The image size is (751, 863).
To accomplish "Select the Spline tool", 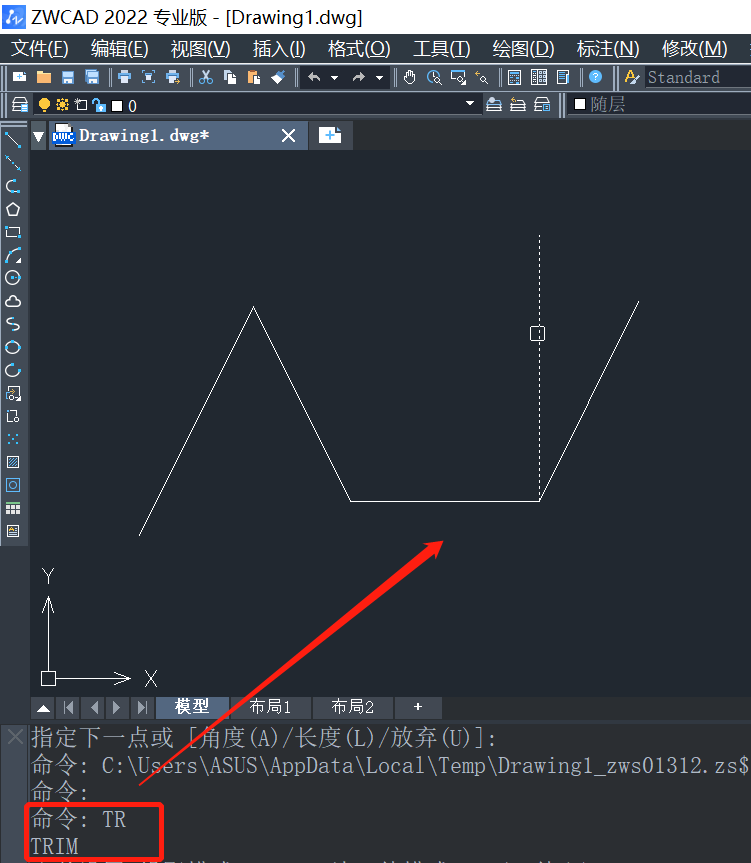I will point(13,324).
